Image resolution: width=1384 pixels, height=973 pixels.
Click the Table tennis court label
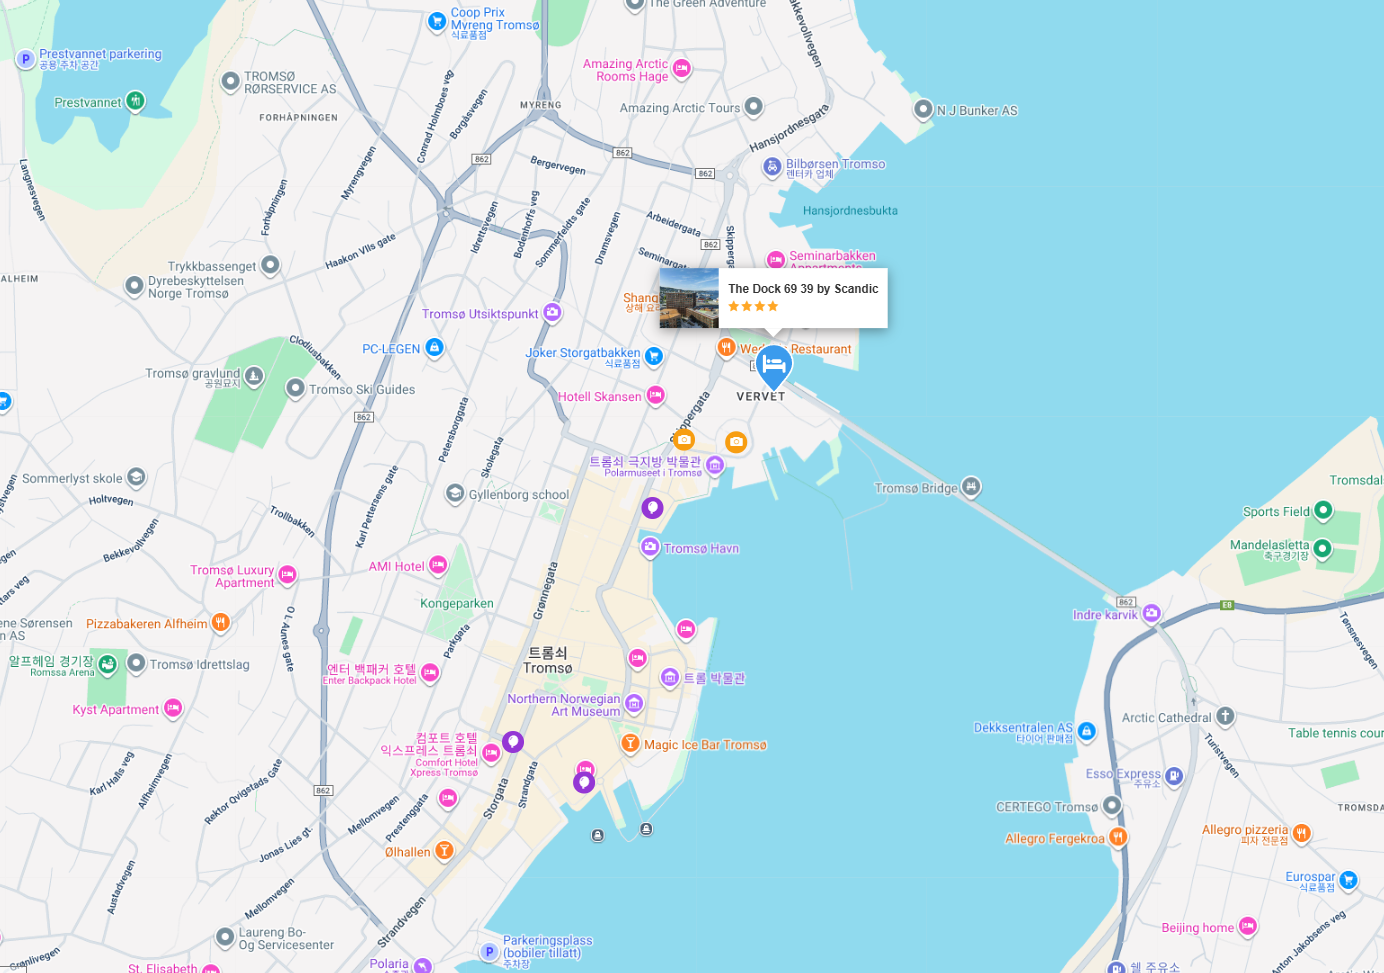point(1335,733)
